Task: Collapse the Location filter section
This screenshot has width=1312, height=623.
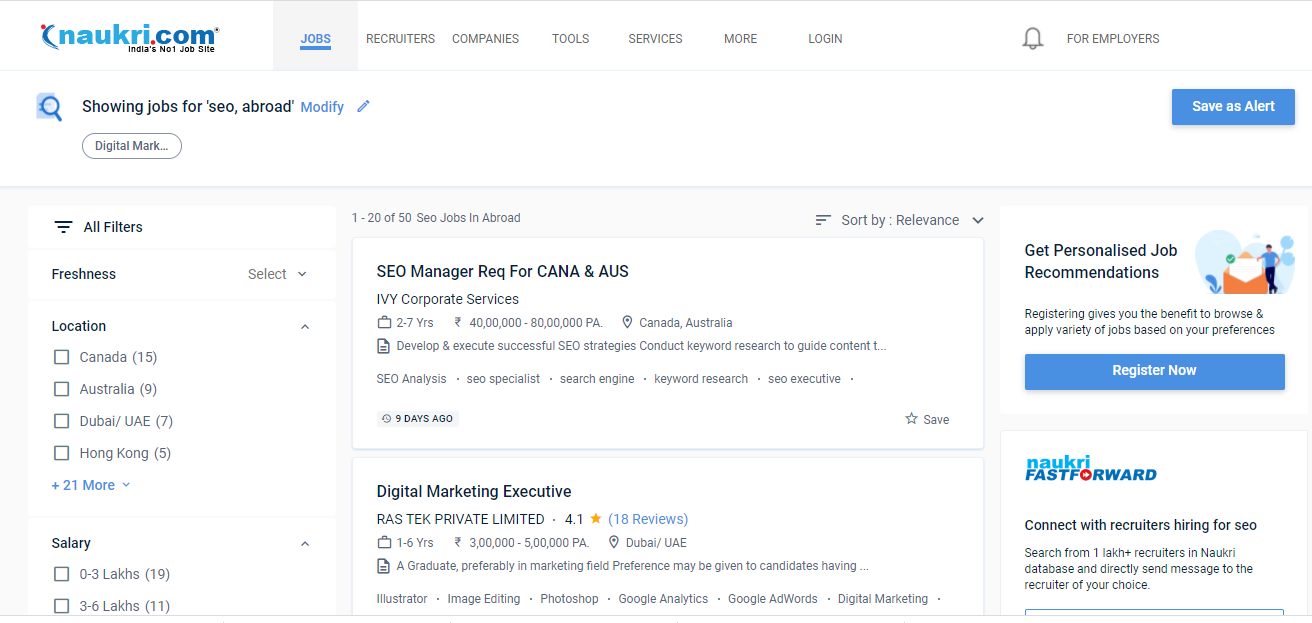Action: [305, 327]
